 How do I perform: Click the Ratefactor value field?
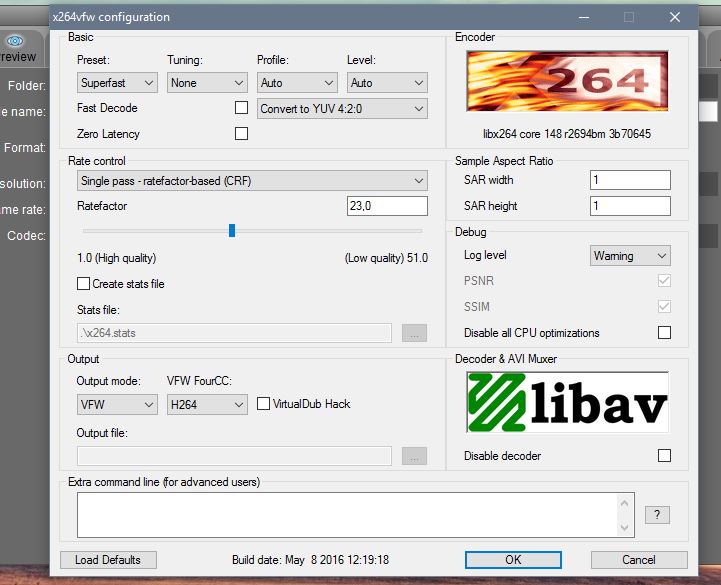pos(387,206)
